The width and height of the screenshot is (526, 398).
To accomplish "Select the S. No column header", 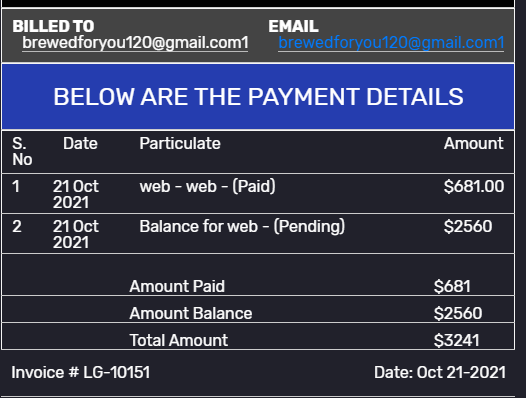I will pyautogui.click(x=22, y=151).
